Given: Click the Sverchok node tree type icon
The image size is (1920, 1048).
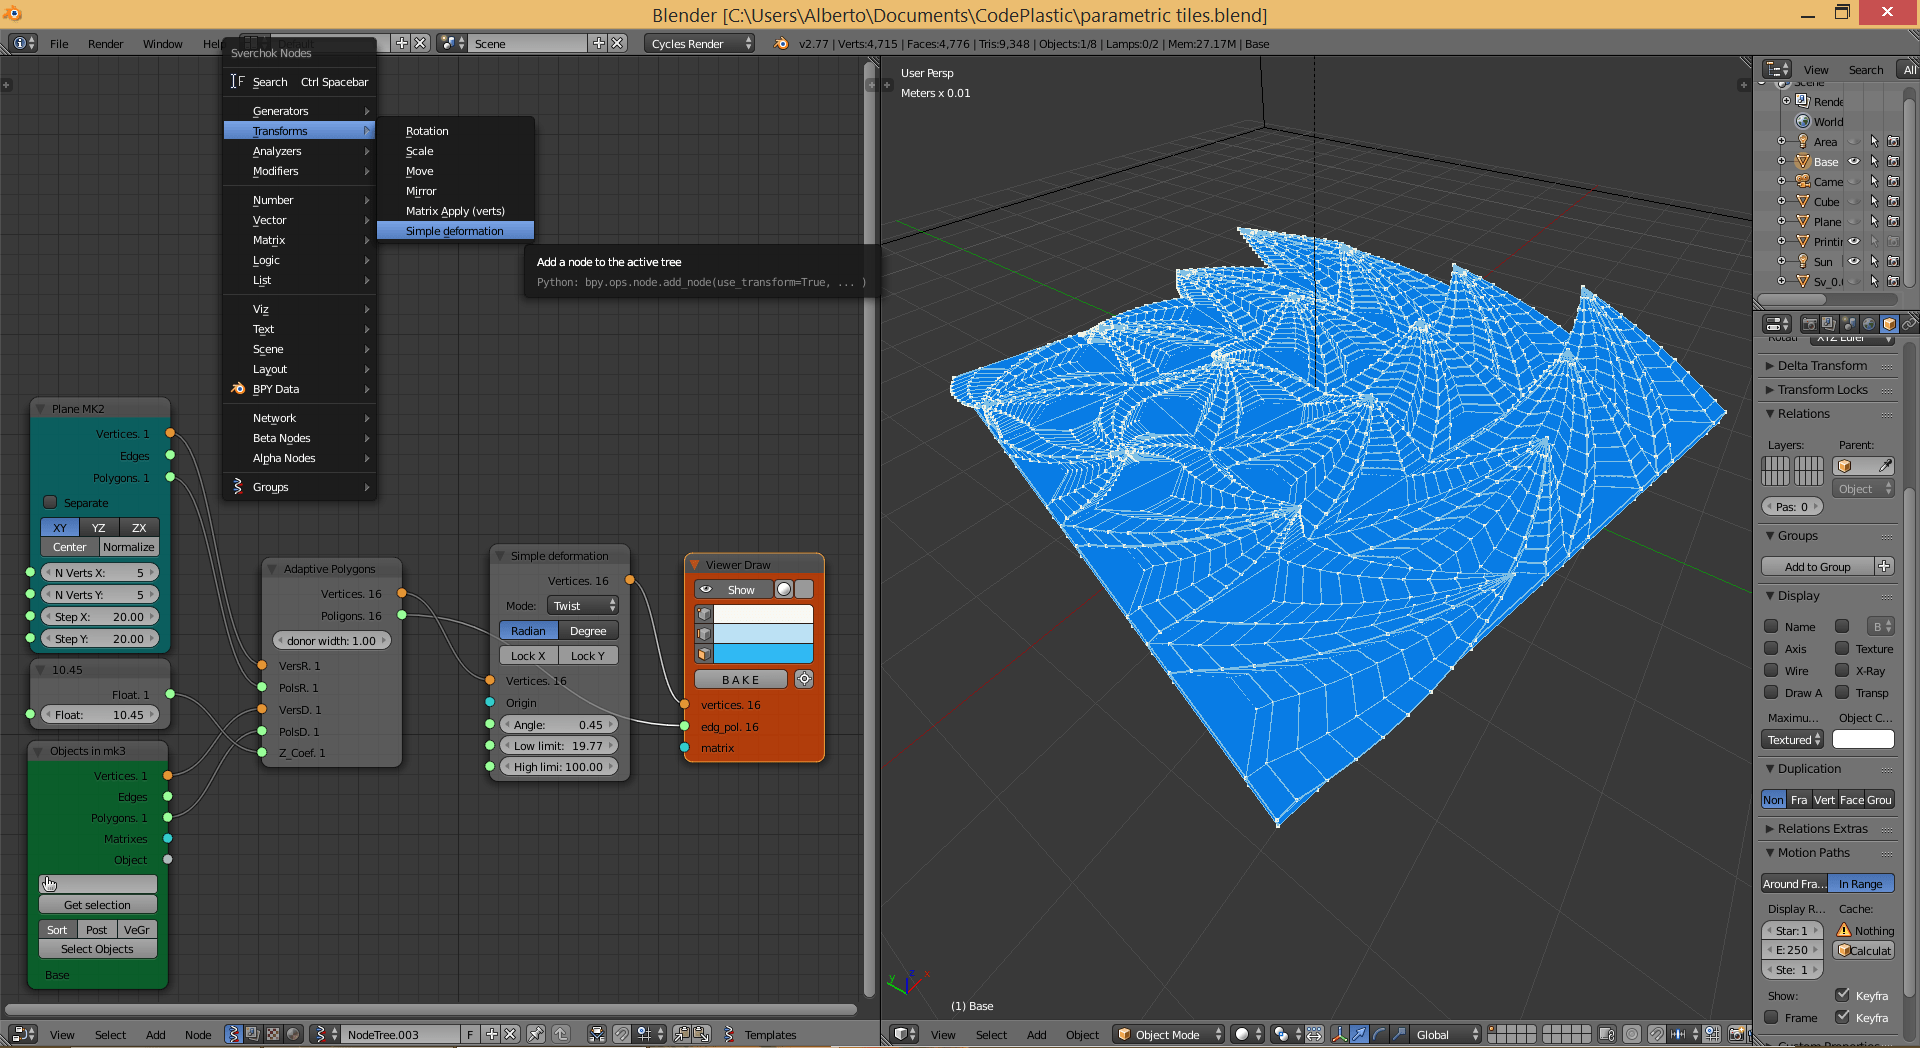Looking at the screenshot, I should point(232,1034).
